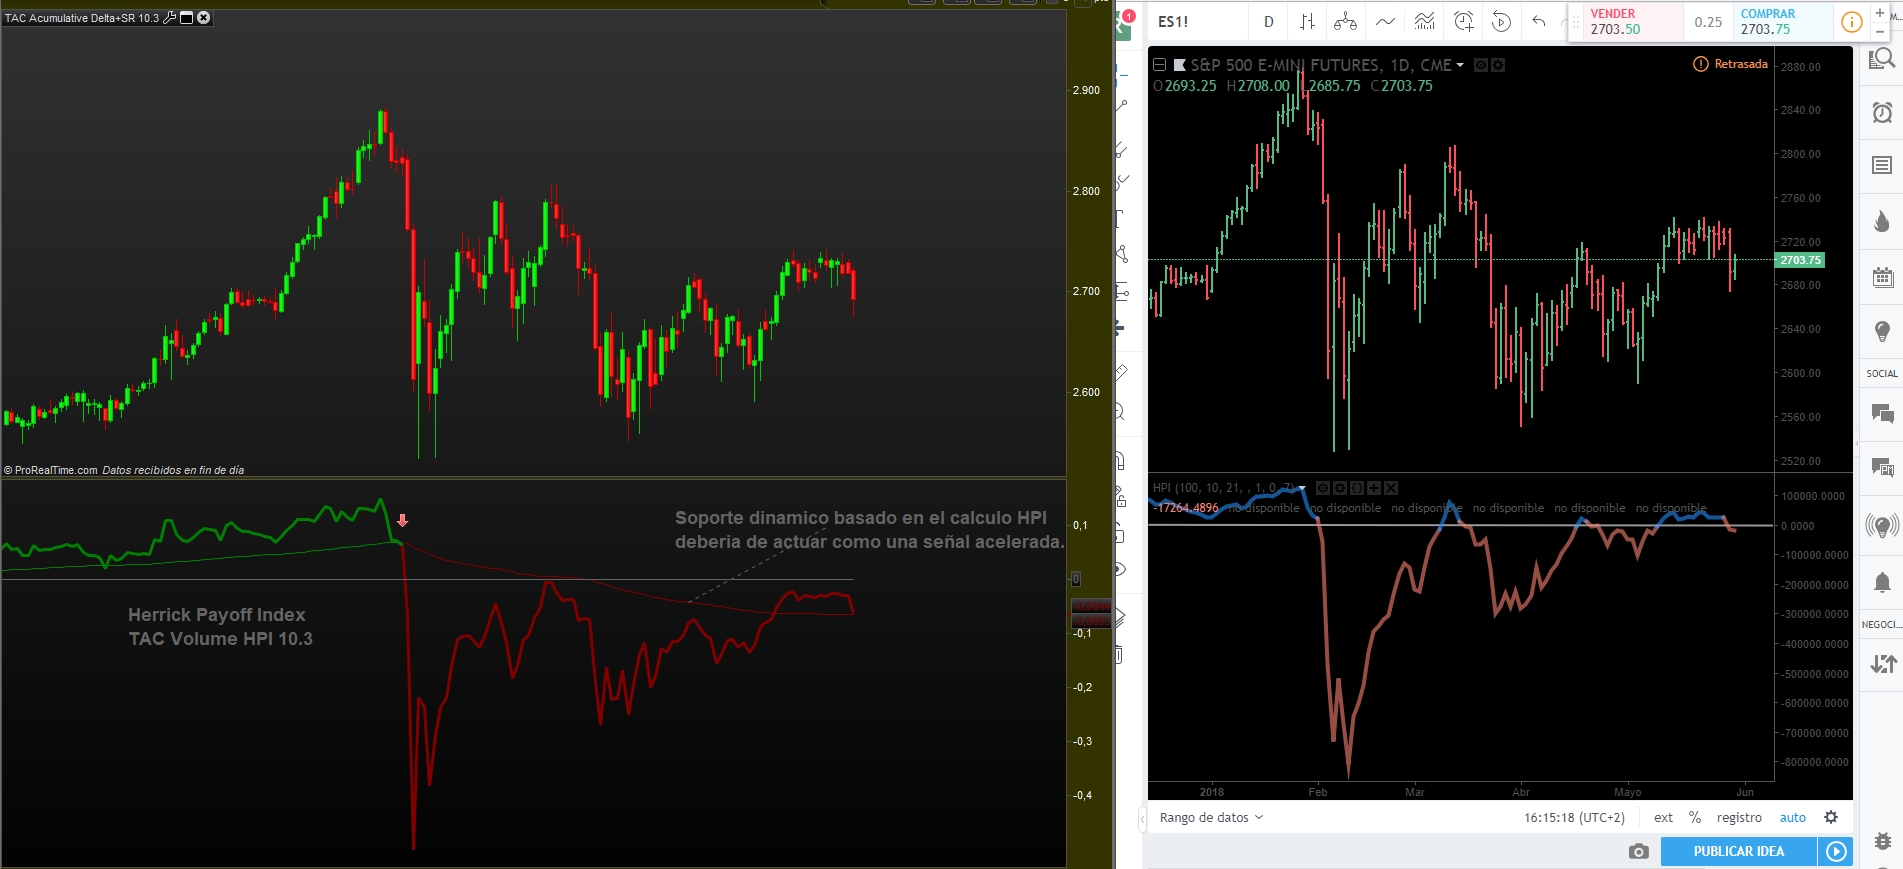Click the 2703.75 current price label on axis
1903x869 pixels.
[x=1800, y=260]
